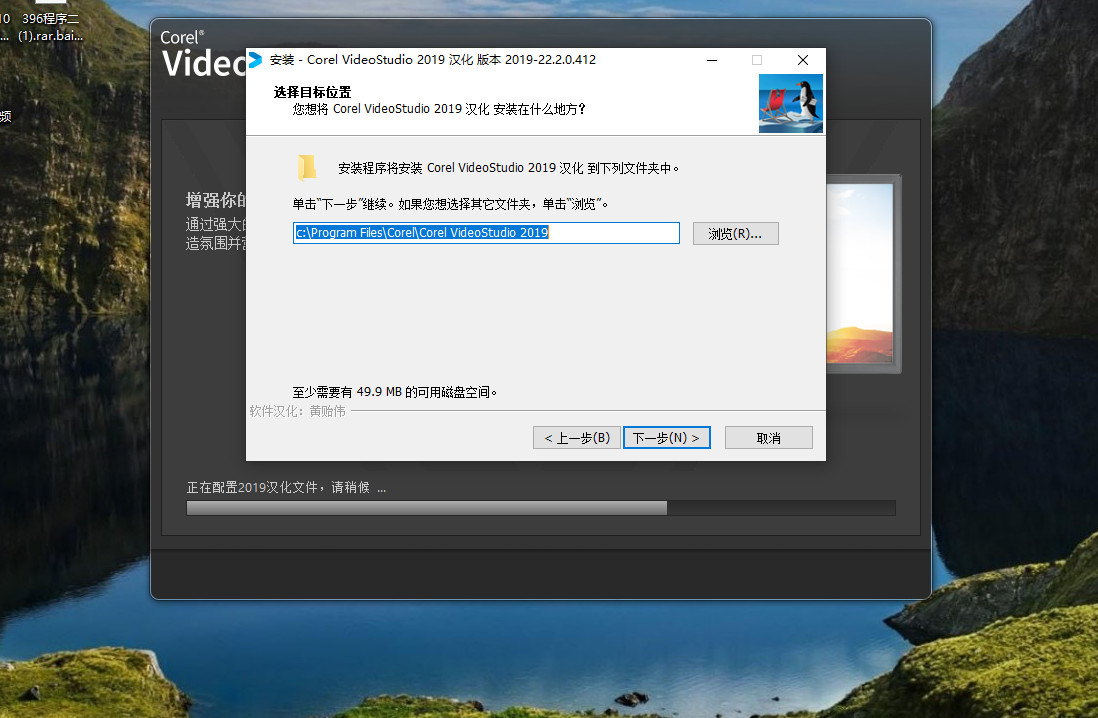The height and width of the screenshot is (718, 1098).
Task: Minimize the installer dialog window
Action: pos(712,60)
